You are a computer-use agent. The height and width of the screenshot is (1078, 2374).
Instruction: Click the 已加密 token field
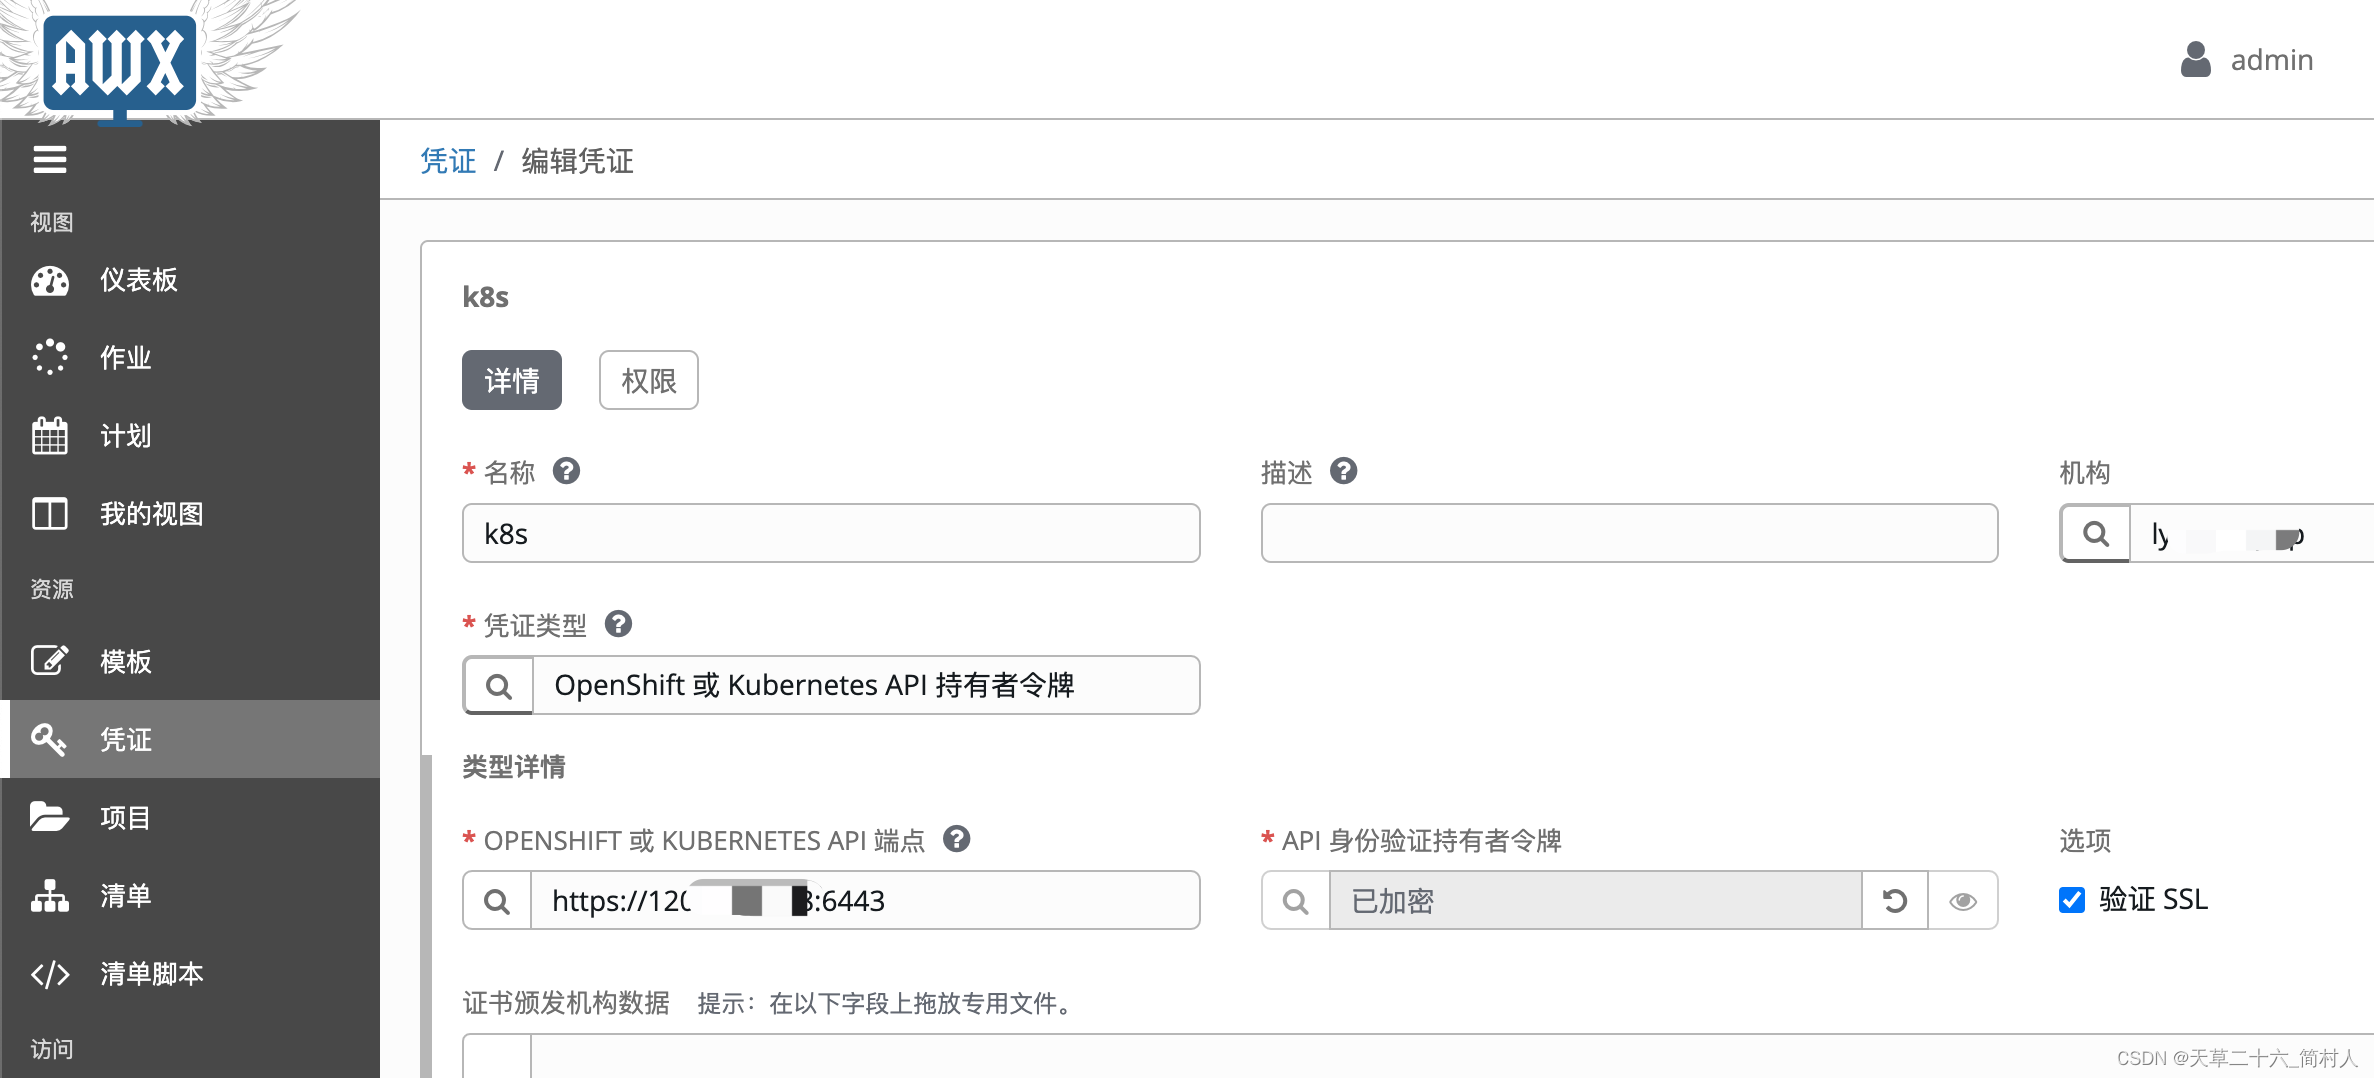pos(1596,900)
